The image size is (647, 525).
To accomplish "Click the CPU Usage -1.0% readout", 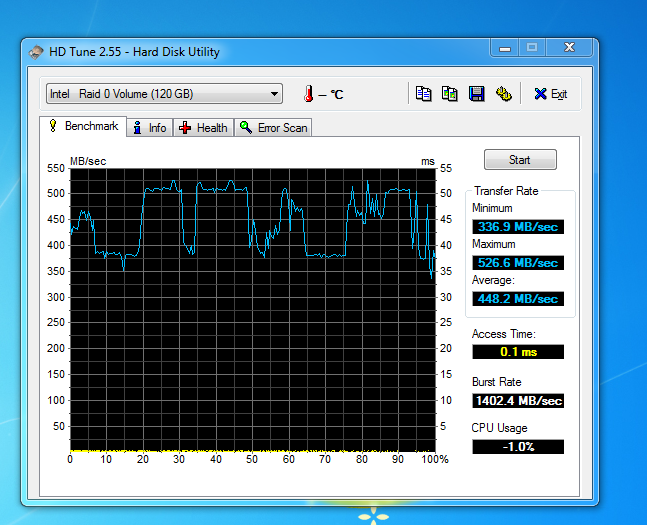I will pyautogui.click(x=517, y=447).
